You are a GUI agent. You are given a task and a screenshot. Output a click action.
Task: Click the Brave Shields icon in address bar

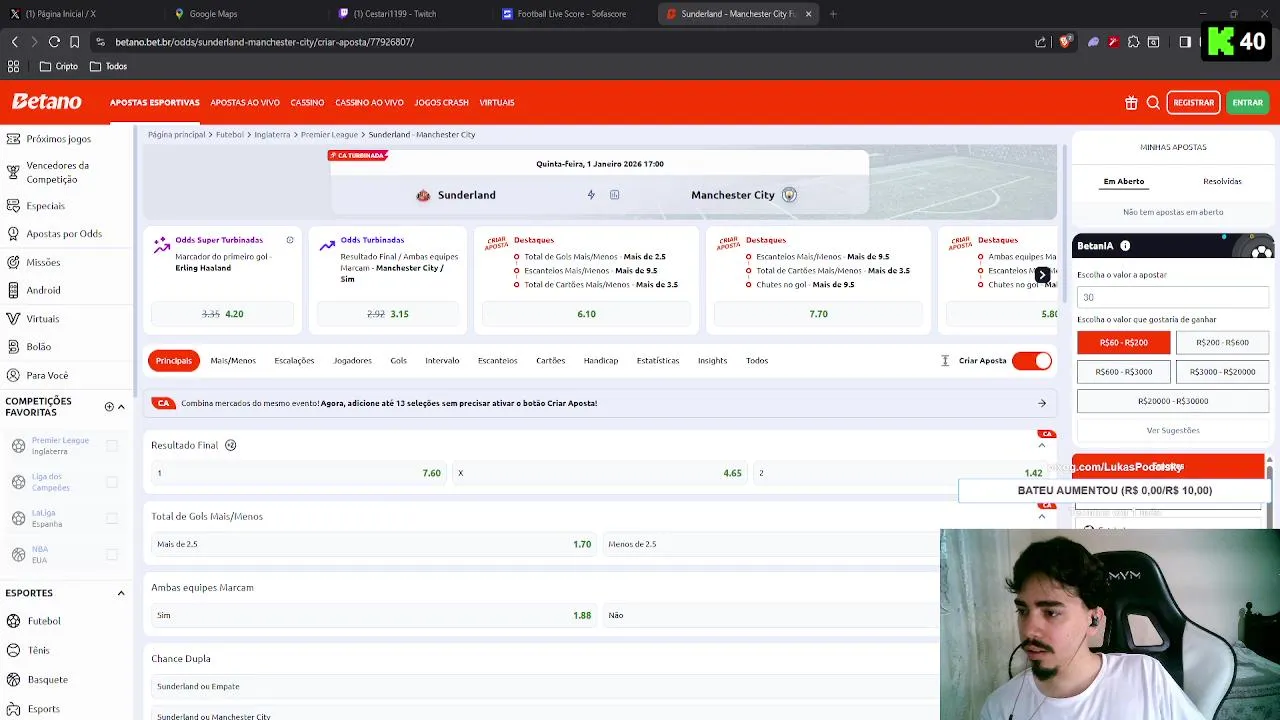[x=1065, y=42]
